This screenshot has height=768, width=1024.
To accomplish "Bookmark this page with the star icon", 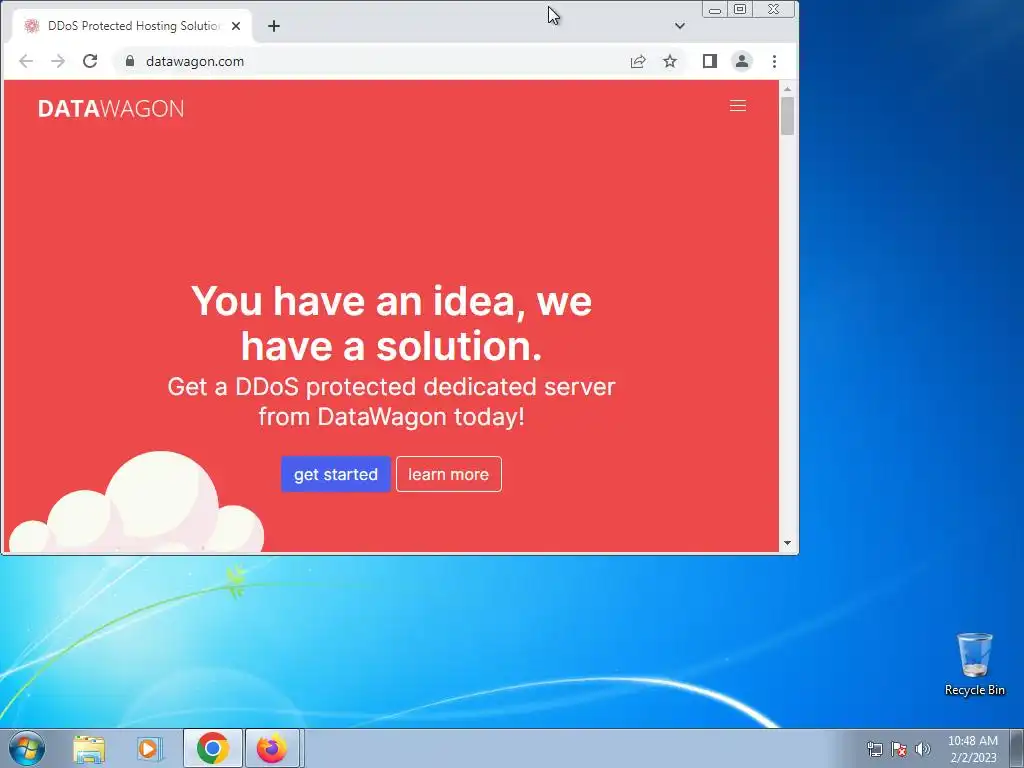I will coord(670,61).
